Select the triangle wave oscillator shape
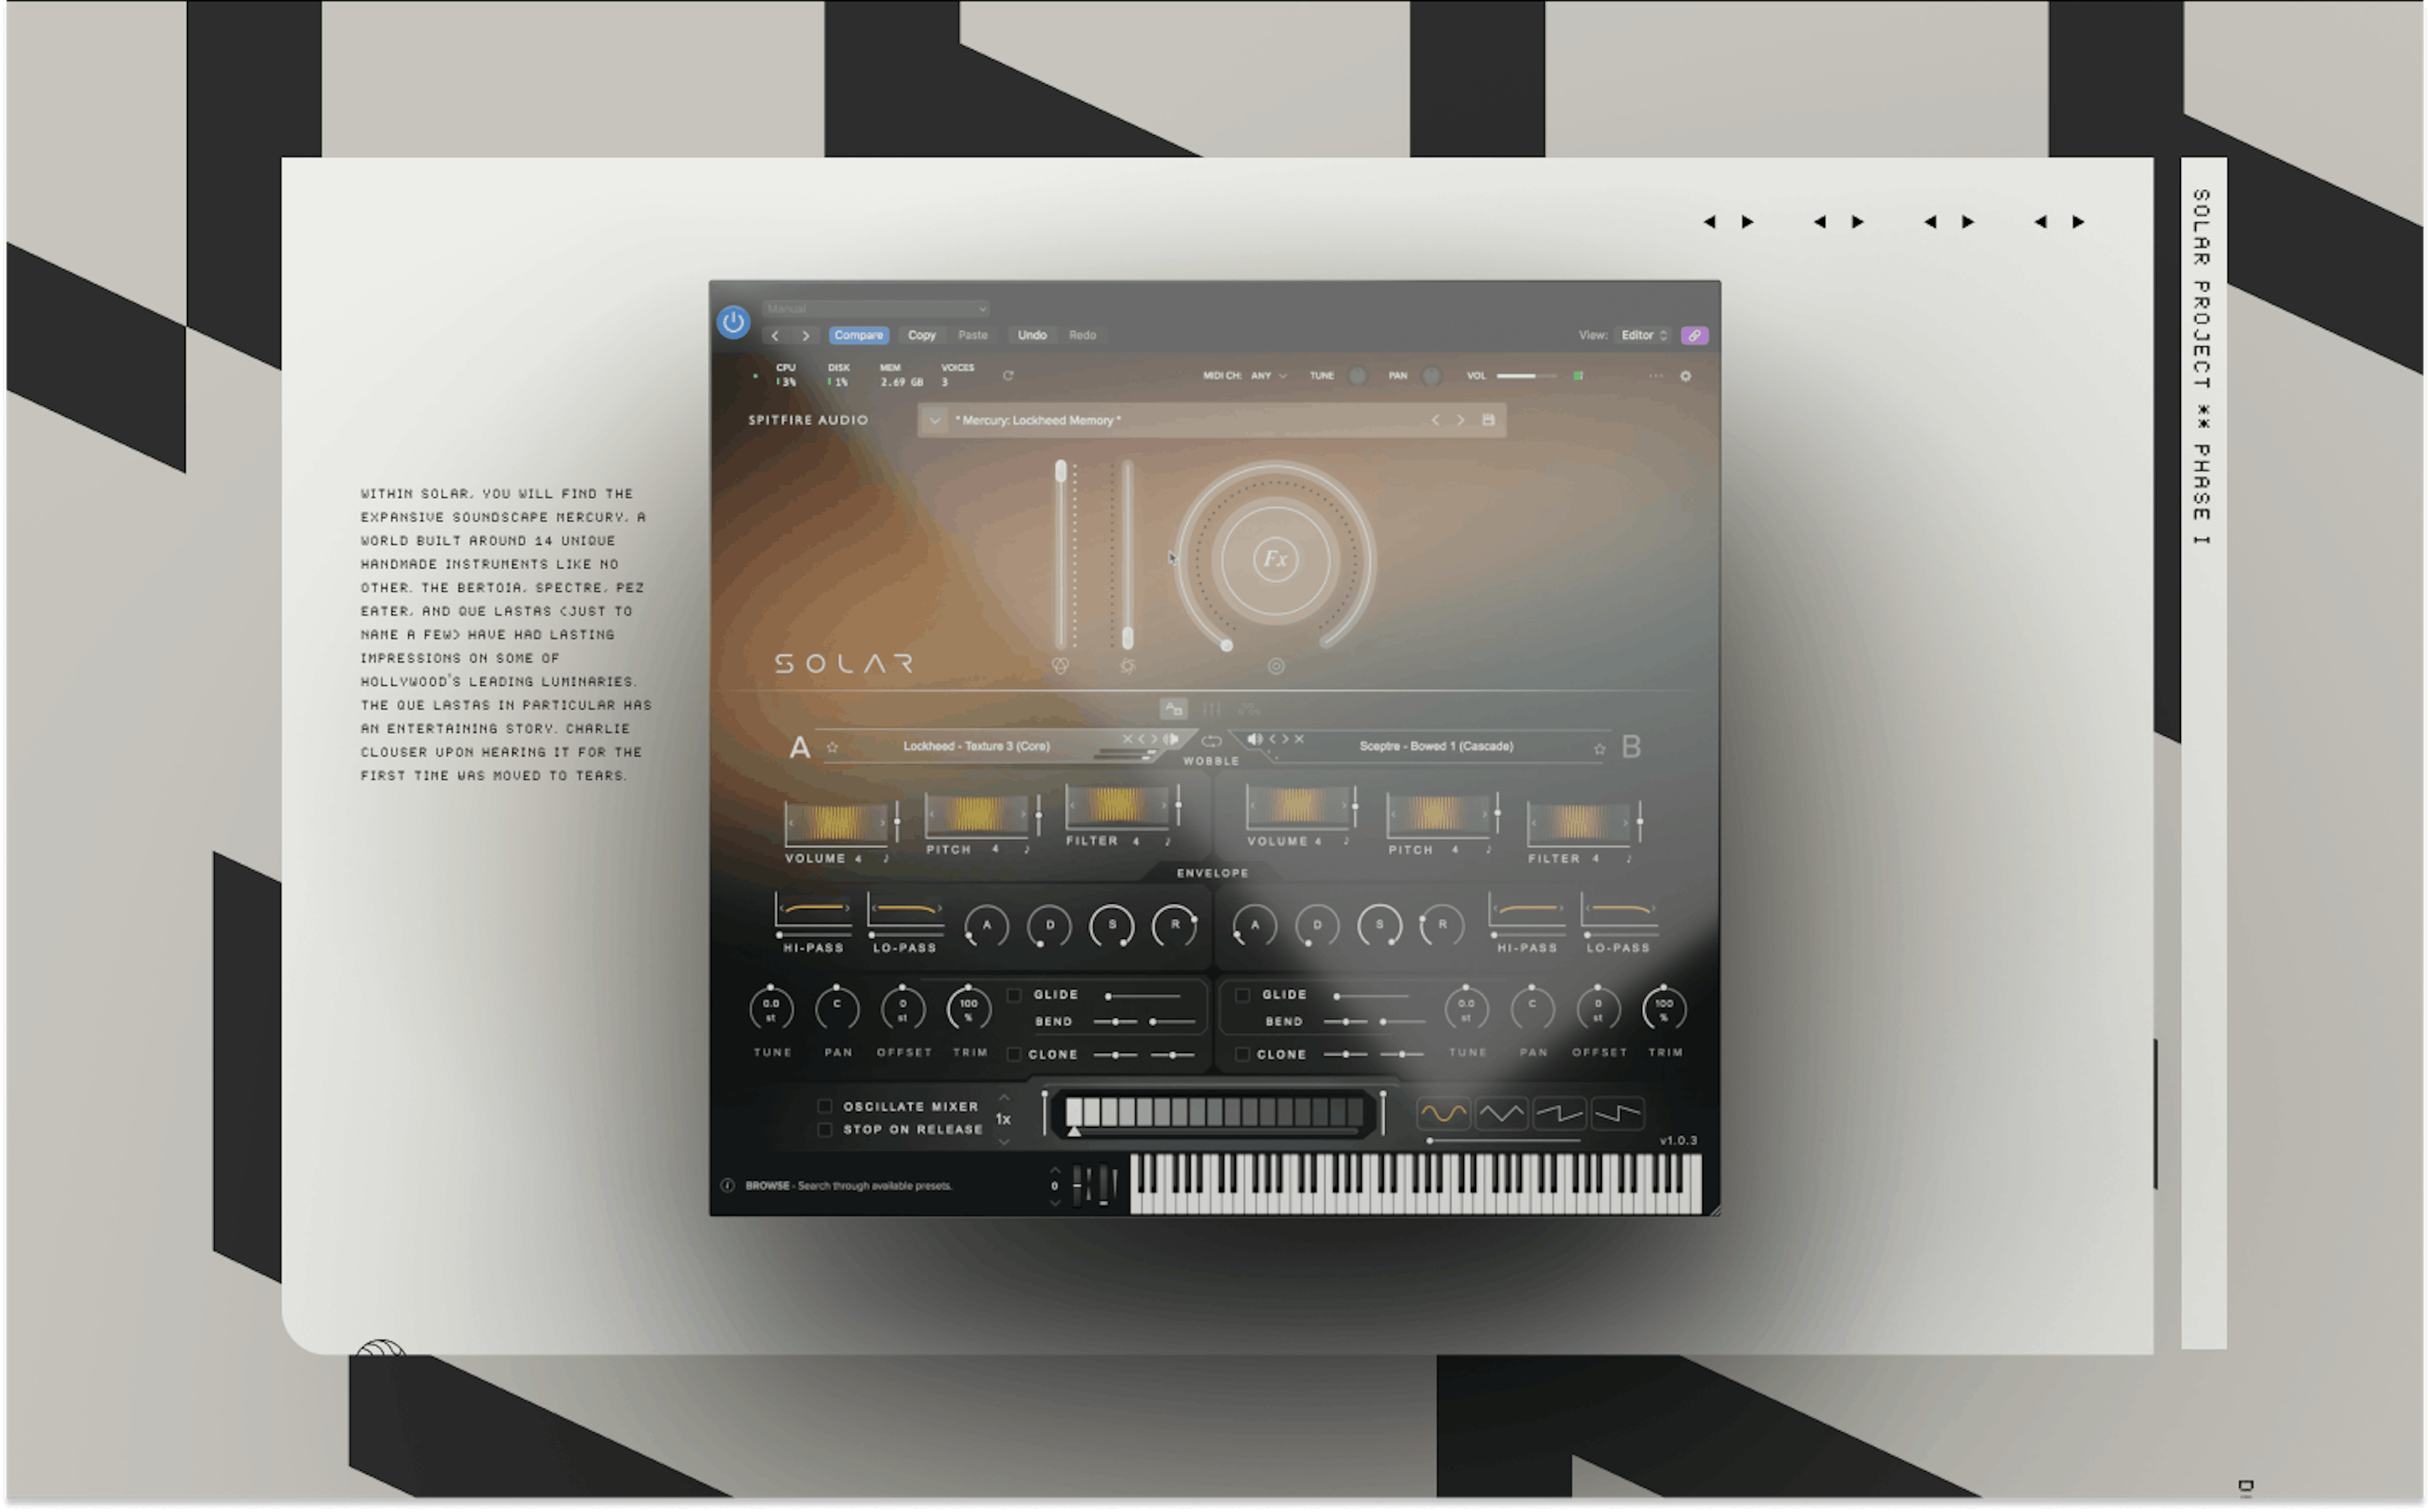The image size is (2430, 1512). (x=1502, y=1113)
